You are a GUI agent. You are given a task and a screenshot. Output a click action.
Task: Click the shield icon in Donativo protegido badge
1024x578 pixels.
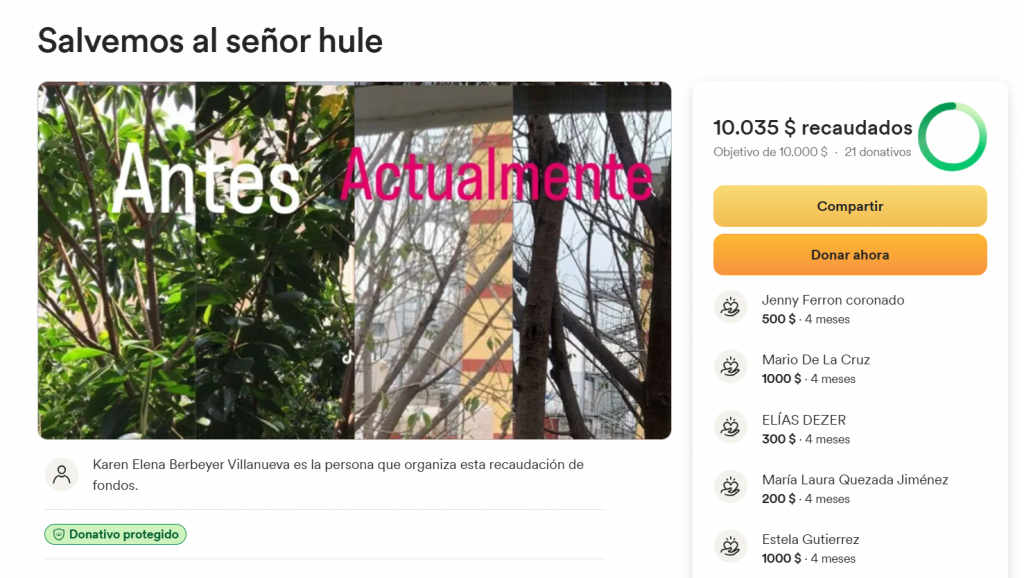[x=59, y=534]
